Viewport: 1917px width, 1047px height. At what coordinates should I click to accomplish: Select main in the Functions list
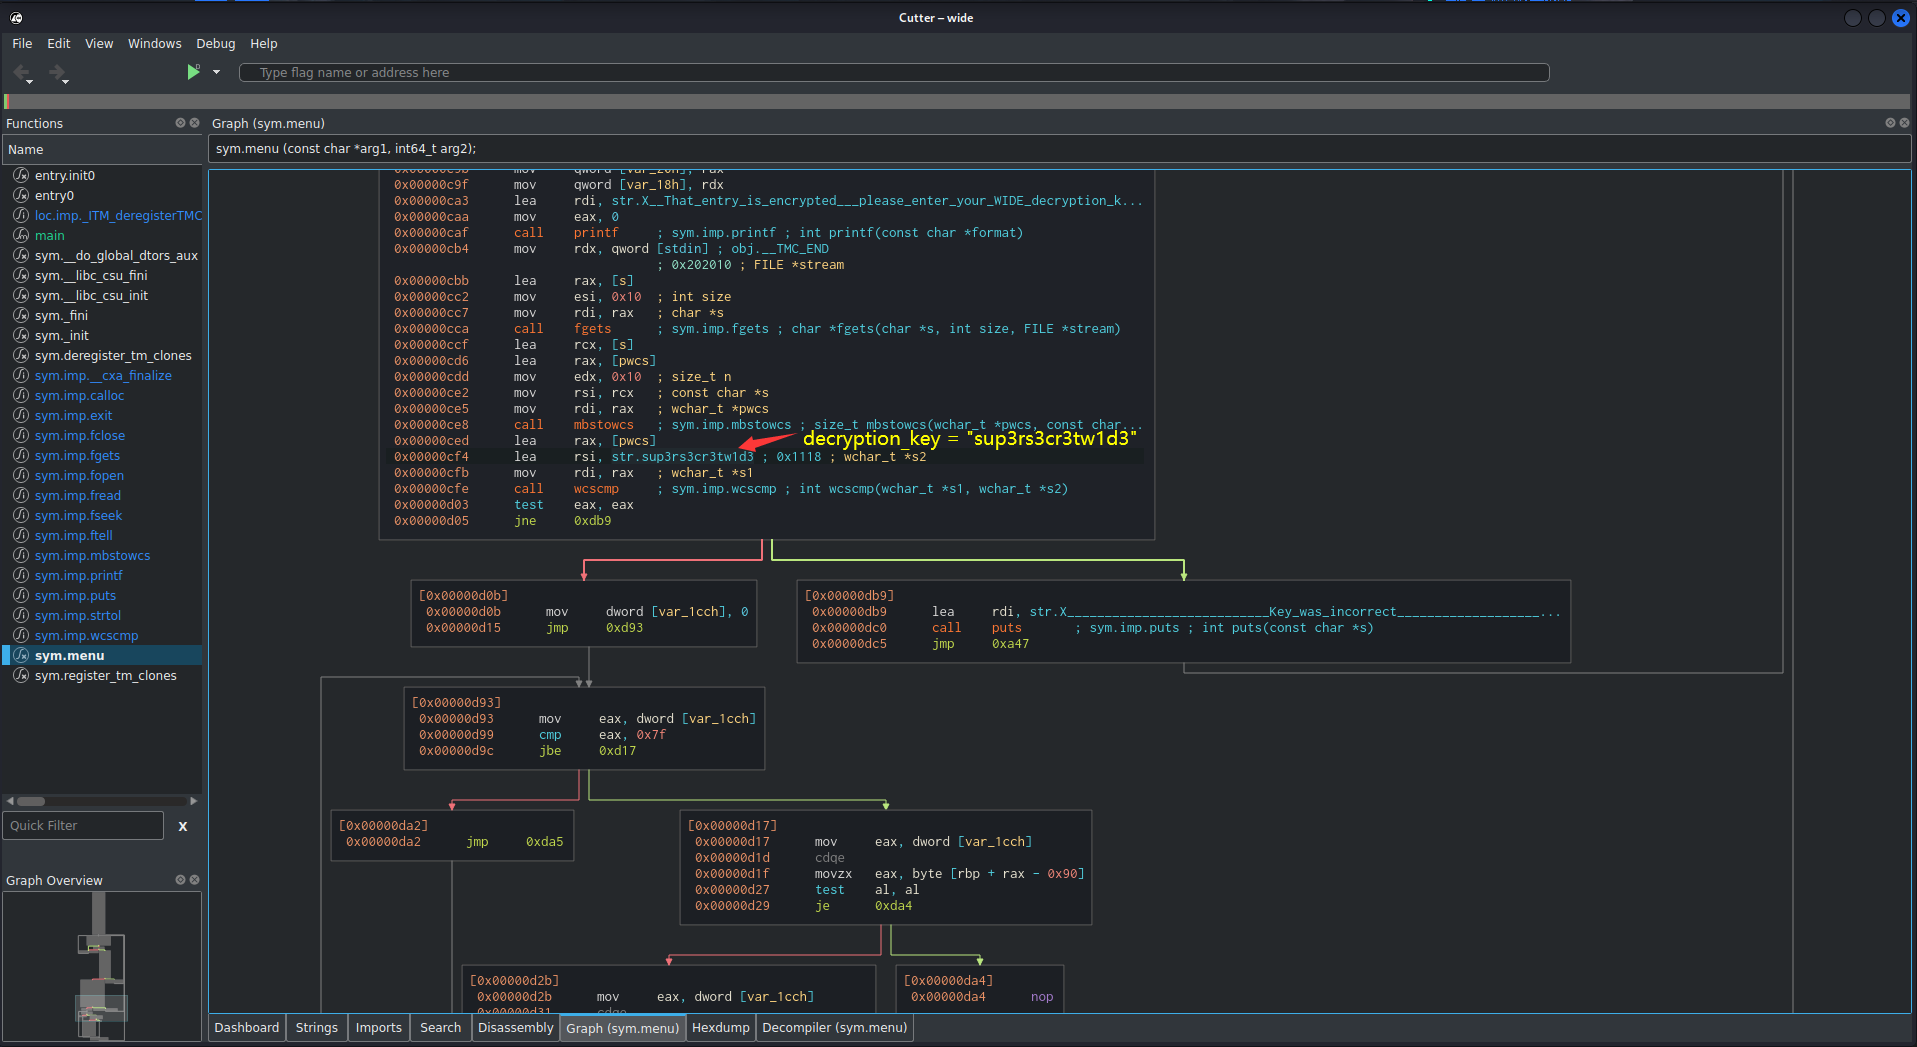tap(49, 236)
